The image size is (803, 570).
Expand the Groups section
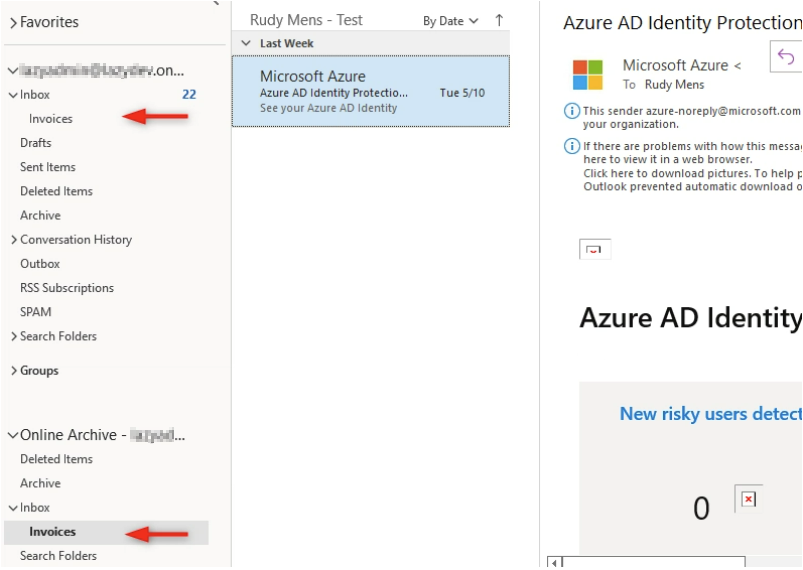click(14, 371)
